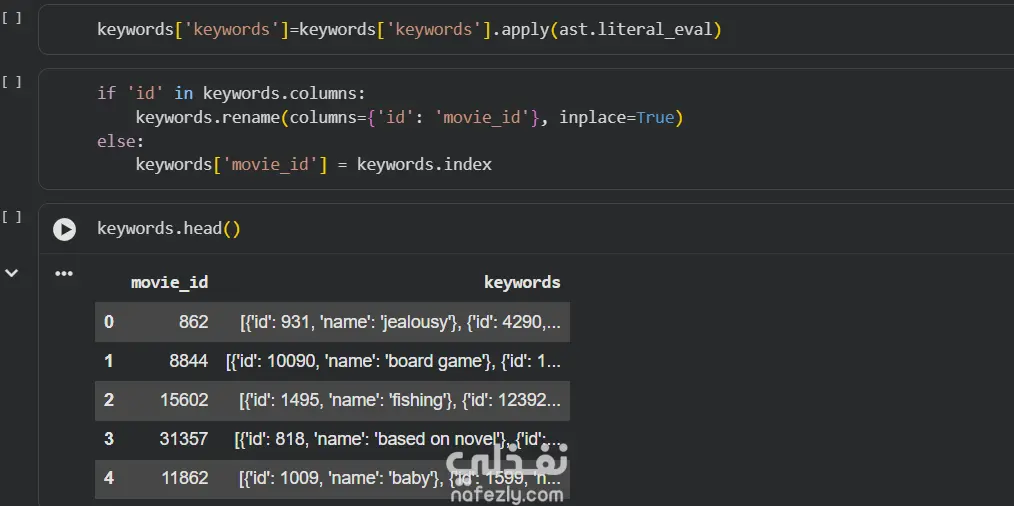Click inside the rename columns code cell
Screen dimensions: 1014x506
click(526, 129)
